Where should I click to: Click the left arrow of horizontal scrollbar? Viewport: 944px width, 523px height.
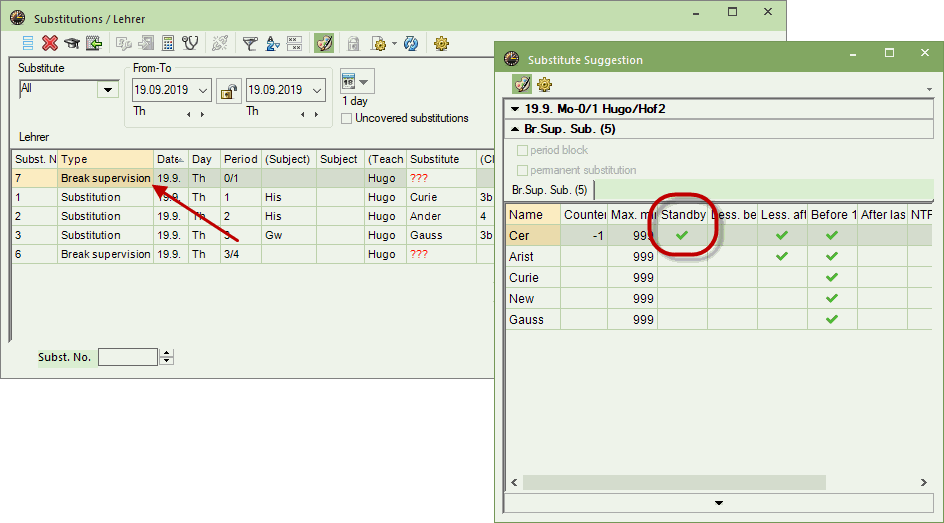514,482
